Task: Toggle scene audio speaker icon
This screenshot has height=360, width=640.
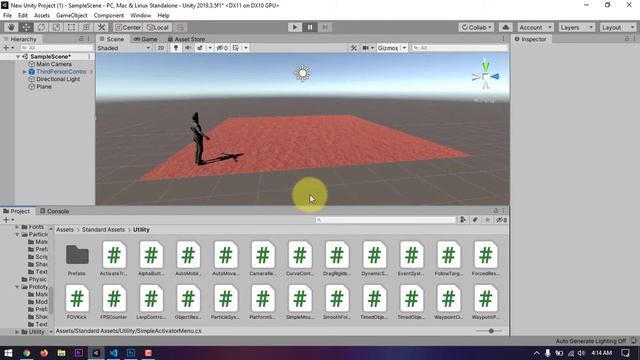Action: point(188,48)
